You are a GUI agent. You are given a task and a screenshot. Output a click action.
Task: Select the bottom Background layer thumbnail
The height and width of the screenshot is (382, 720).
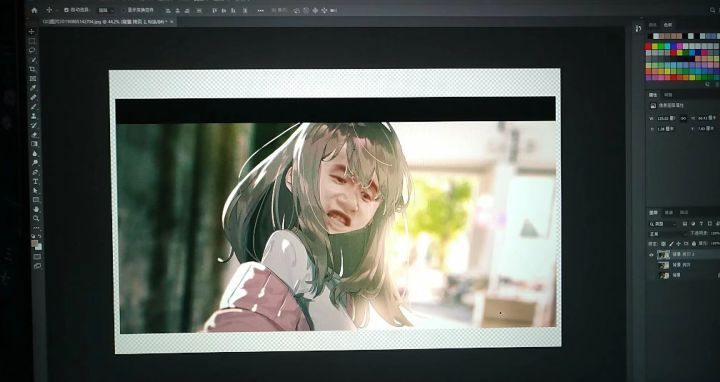pos(664,275)
